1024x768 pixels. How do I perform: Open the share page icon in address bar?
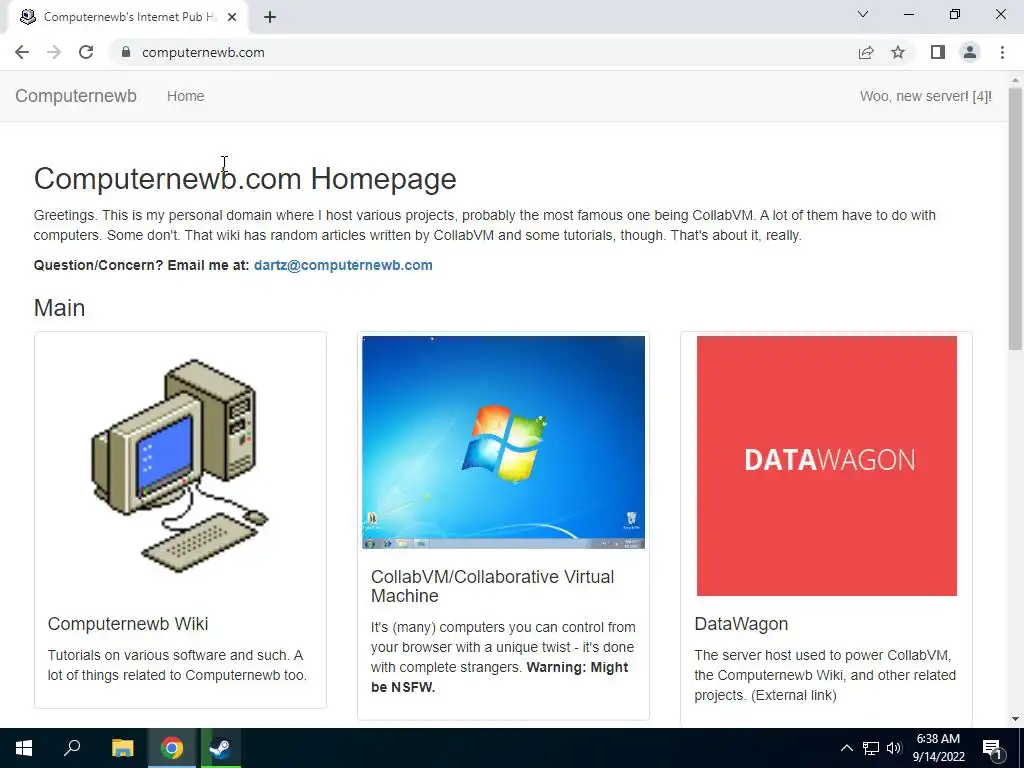pos(866,52)
